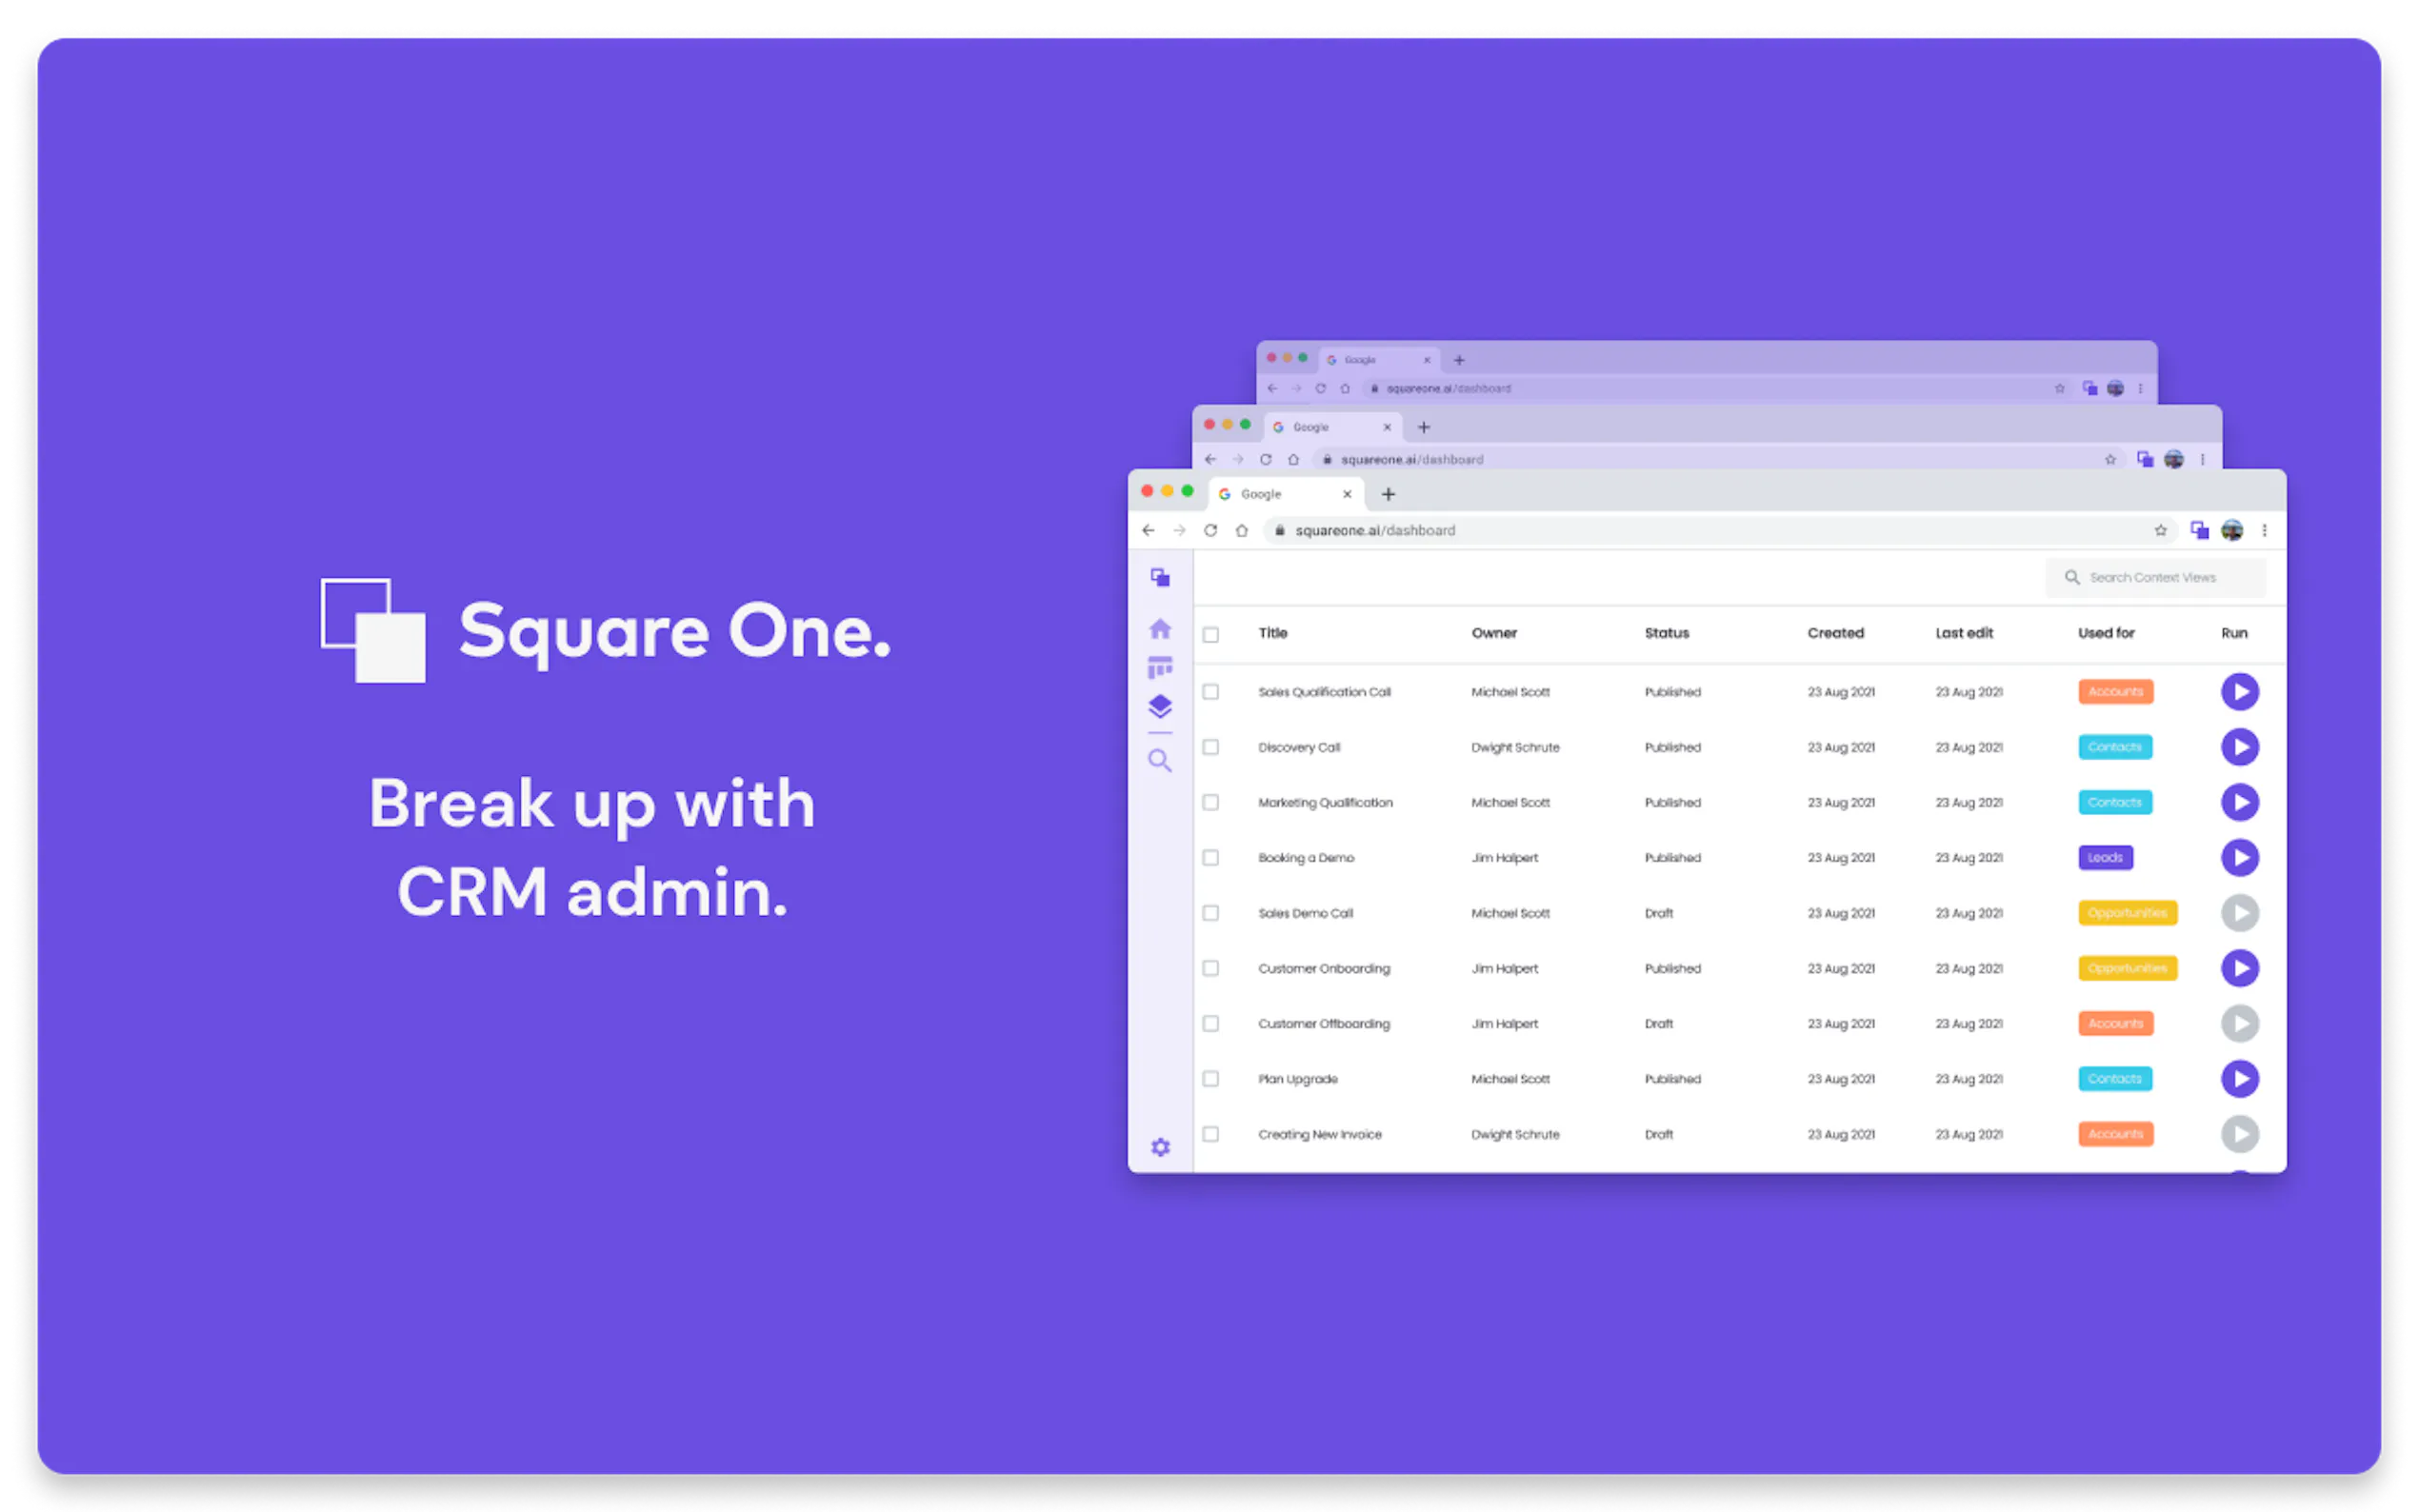Run the Discovery Call view

point(2240,747)
